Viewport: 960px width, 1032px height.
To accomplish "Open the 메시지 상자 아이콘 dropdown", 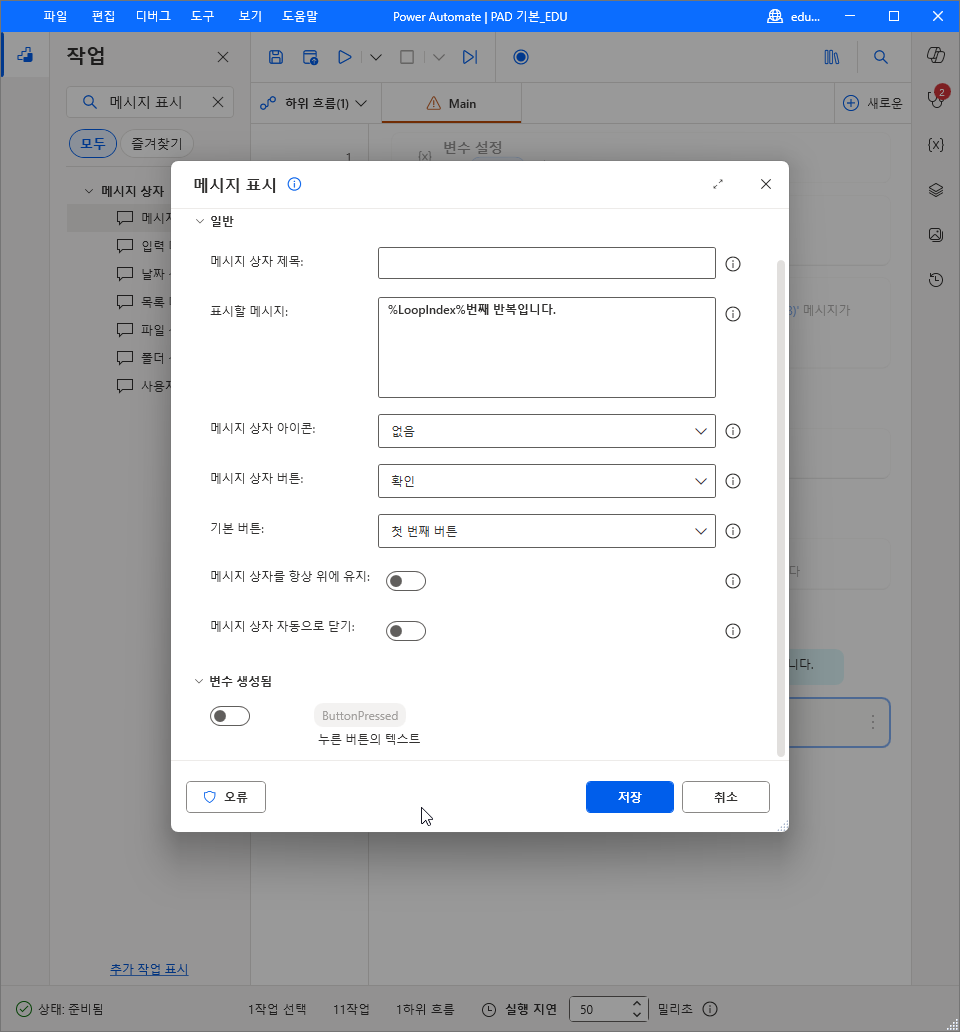I will click(547, 431).
